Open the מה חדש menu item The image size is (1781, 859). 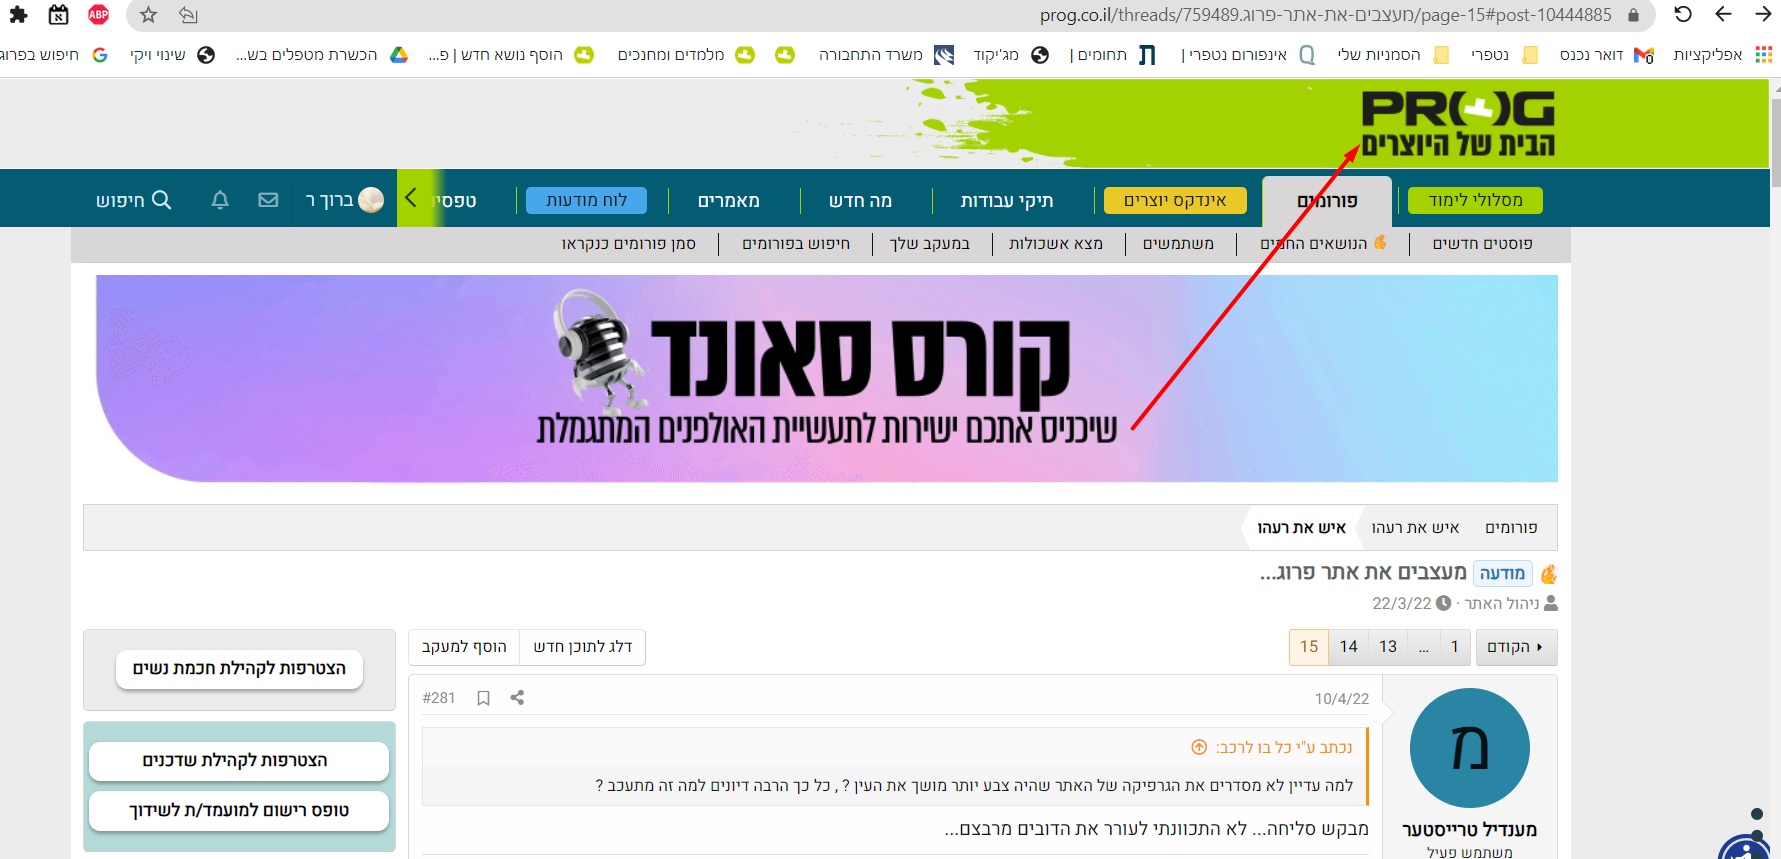click(860, 201)
